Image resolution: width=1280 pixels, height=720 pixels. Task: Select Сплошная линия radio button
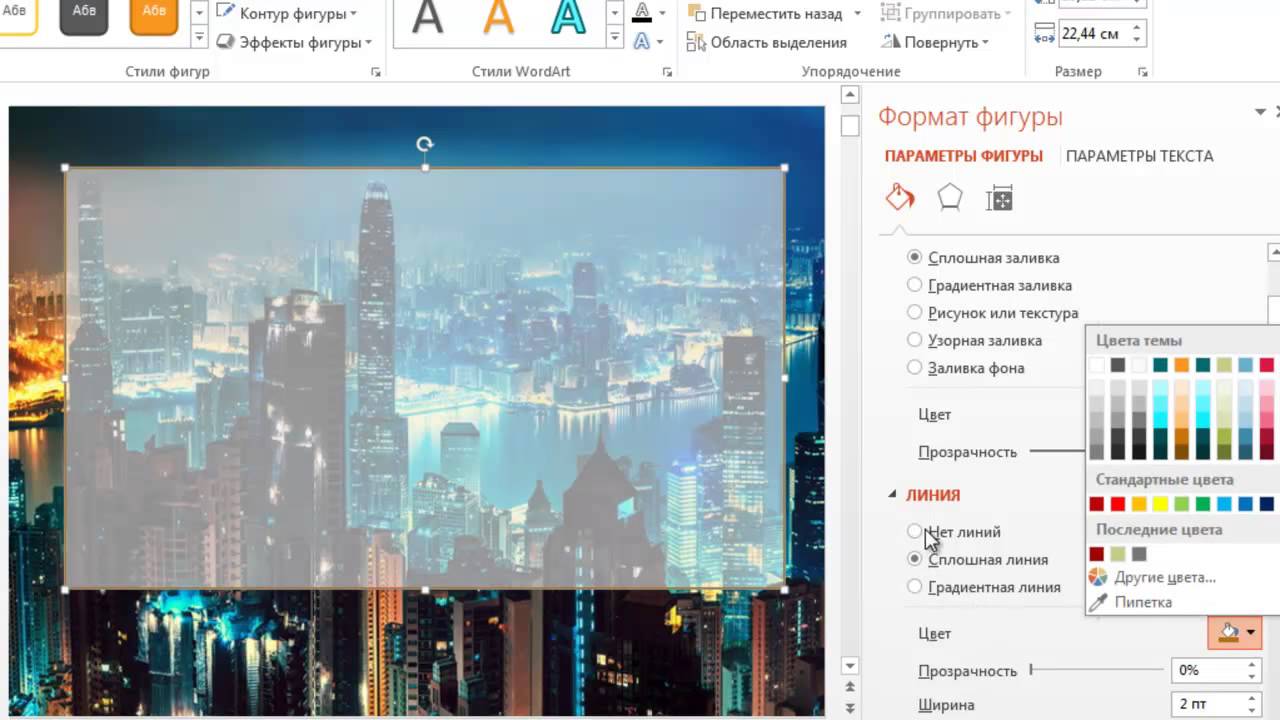coord(914,559)
